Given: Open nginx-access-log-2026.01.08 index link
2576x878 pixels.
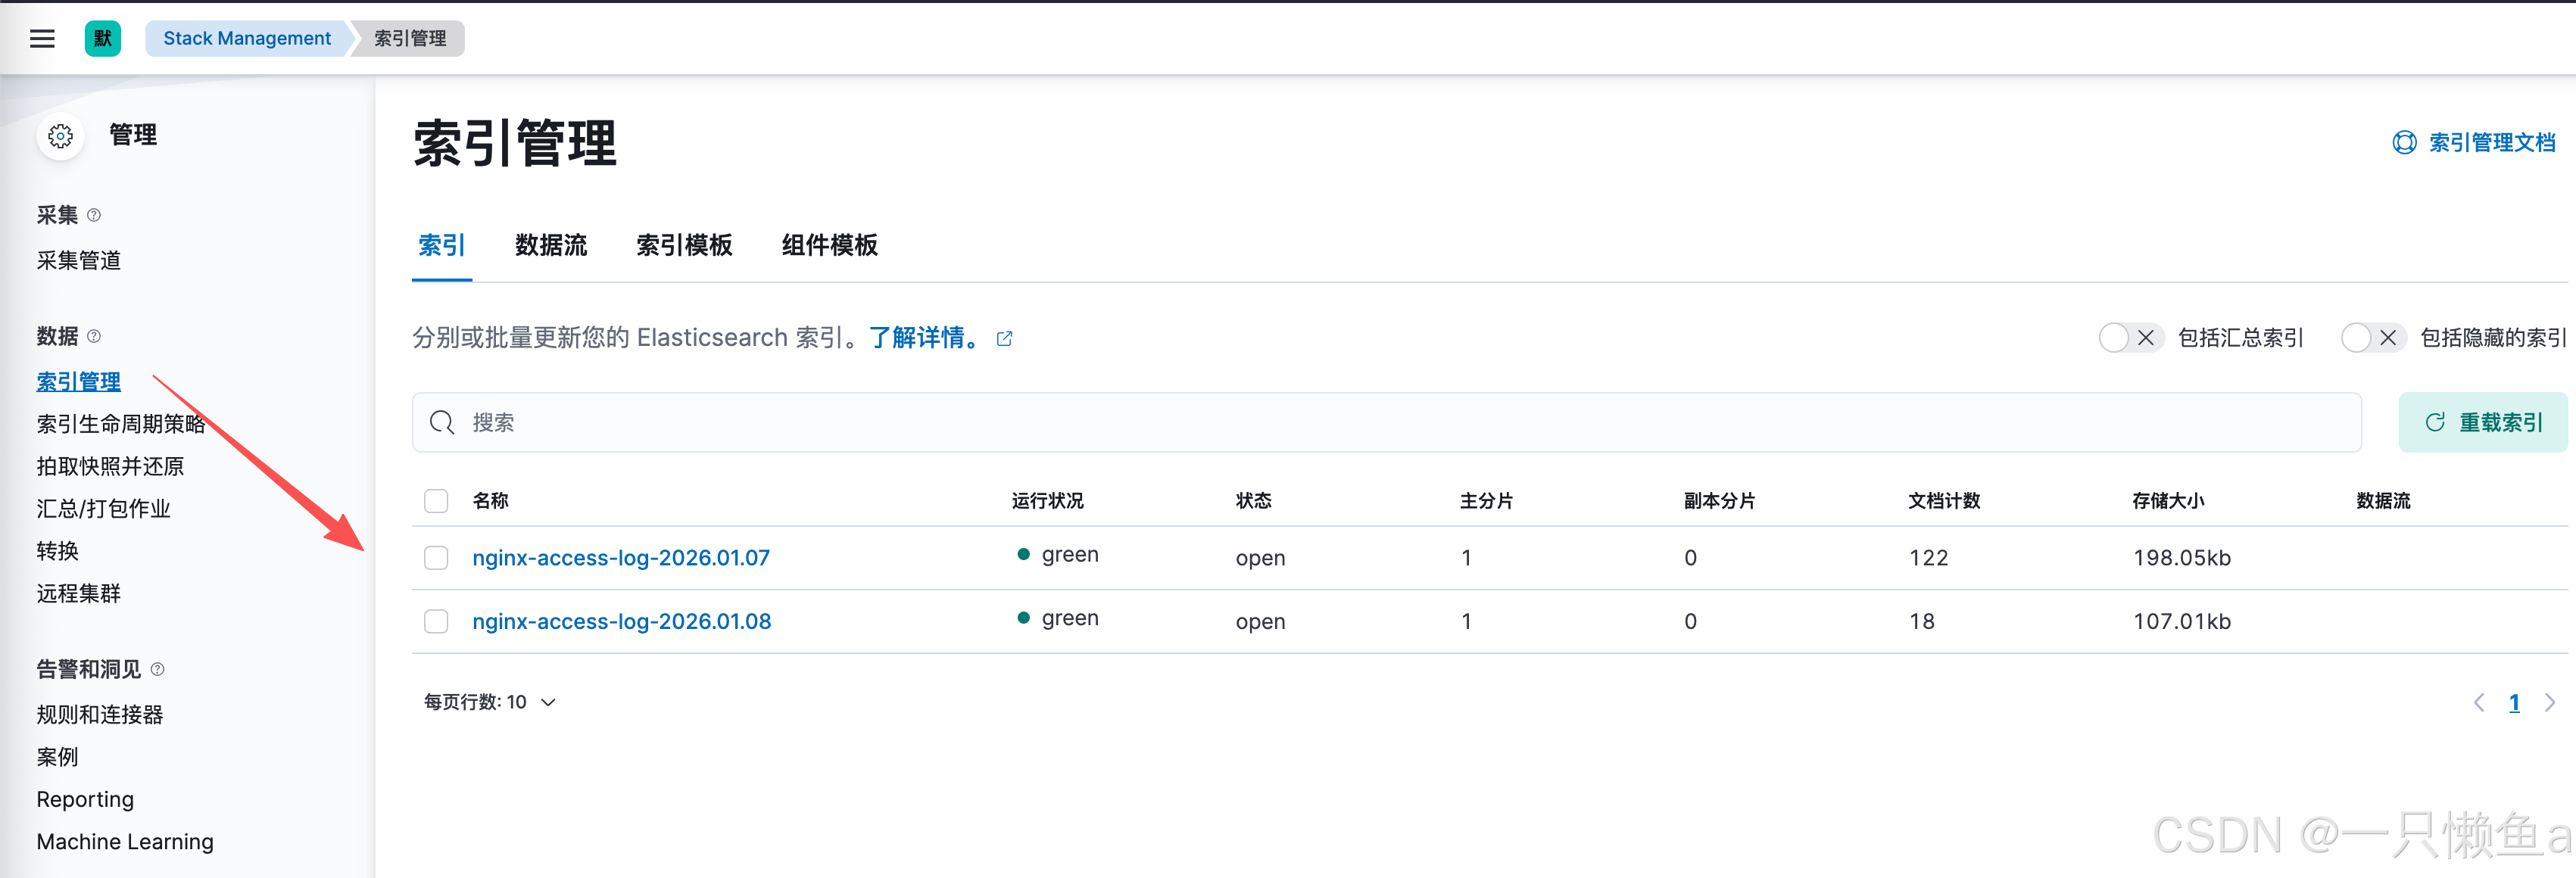Looking at the screenshot, I should 621,622.
